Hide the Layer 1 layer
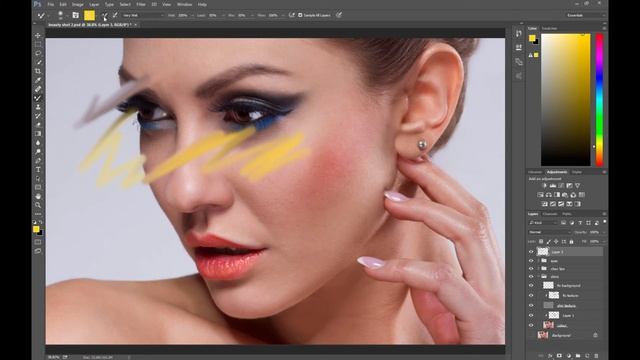Screen dimensions: 640x360 531,315
